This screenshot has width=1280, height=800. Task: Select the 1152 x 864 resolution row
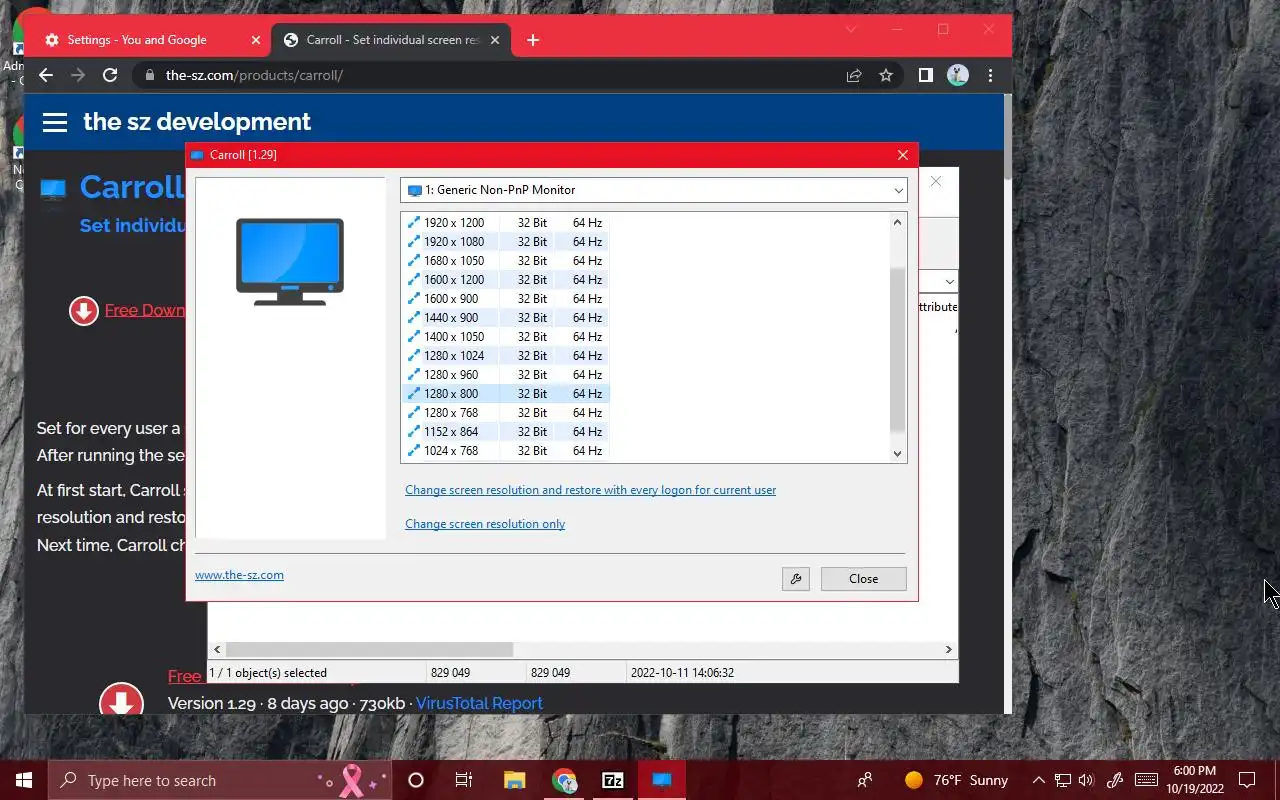(x=505, y=432)
